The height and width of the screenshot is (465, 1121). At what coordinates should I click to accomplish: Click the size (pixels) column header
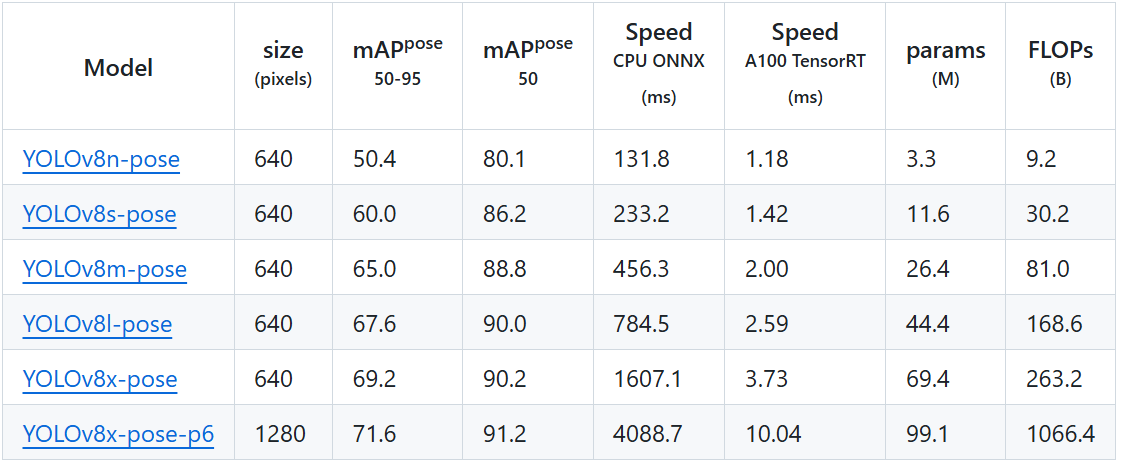[283, 64]
